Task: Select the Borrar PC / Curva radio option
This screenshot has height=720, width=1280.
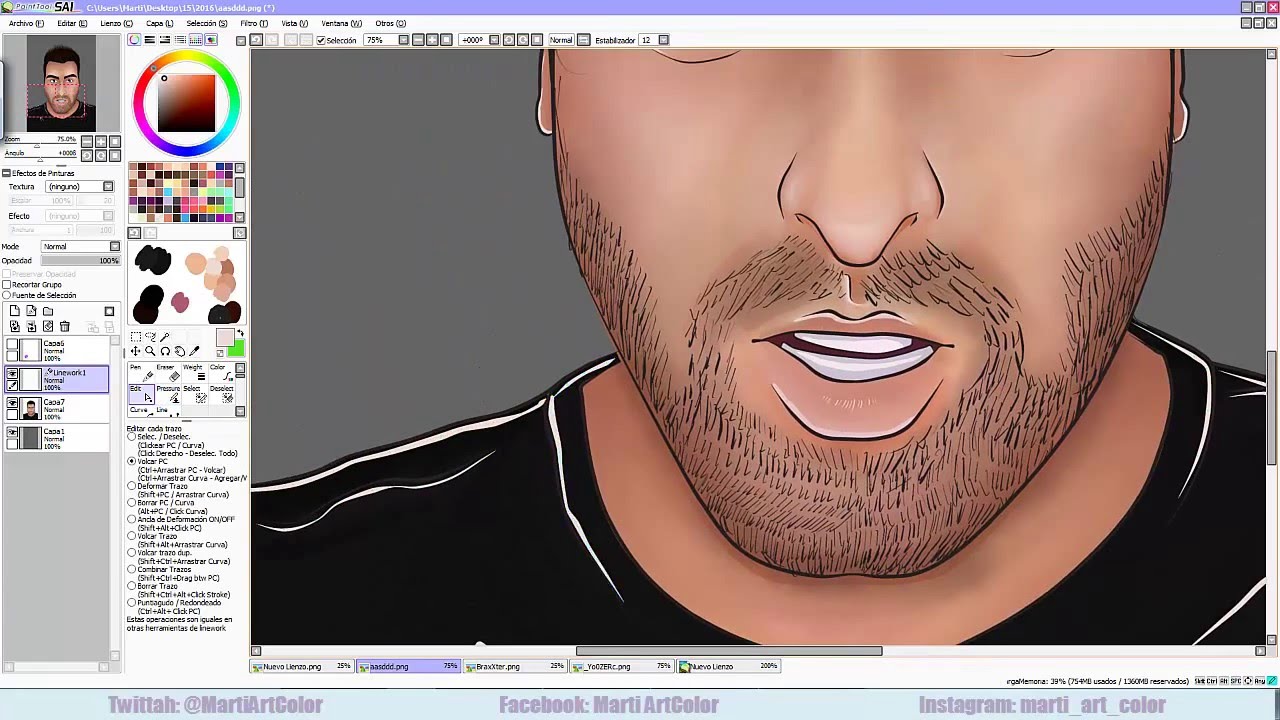Action: [x=131, y=503]
